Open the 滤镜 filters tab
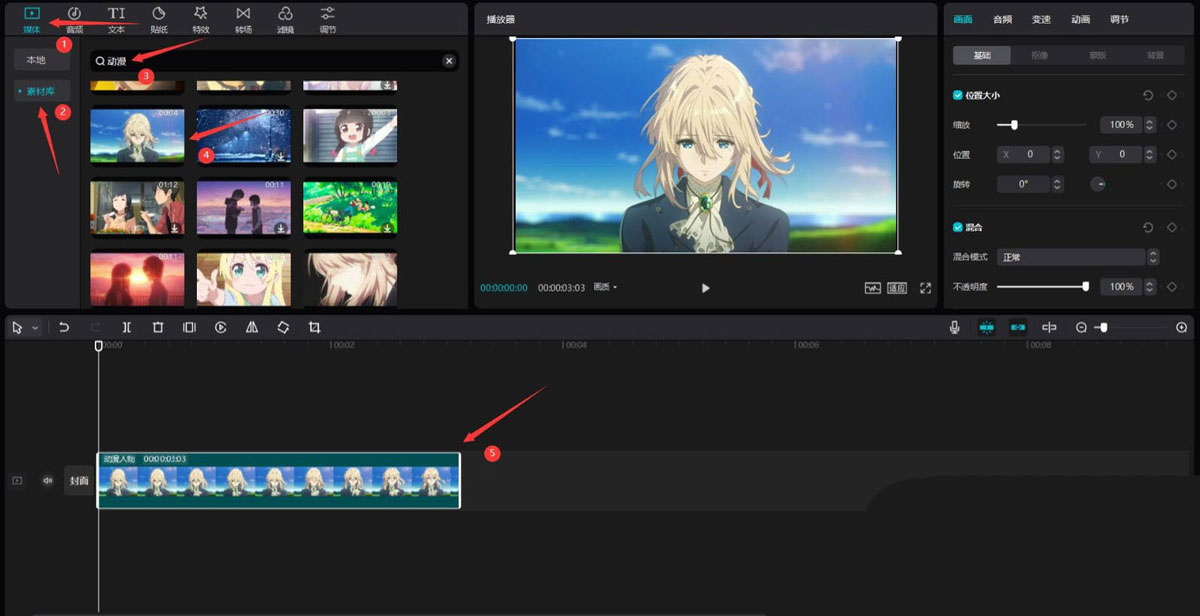Viewport: 1200px width, 616px height. (285, 18)
